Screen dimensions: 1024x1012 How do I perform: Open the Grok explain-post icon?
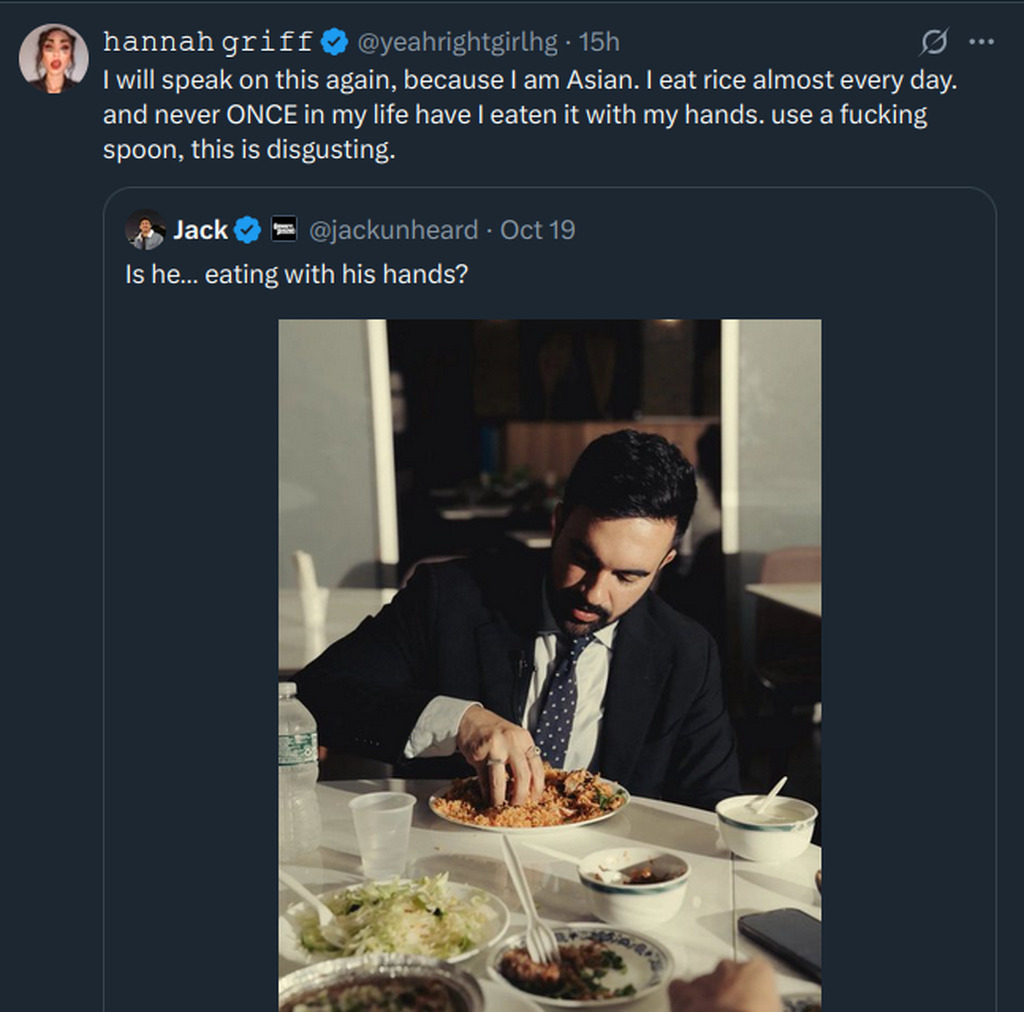coord(934,42)
